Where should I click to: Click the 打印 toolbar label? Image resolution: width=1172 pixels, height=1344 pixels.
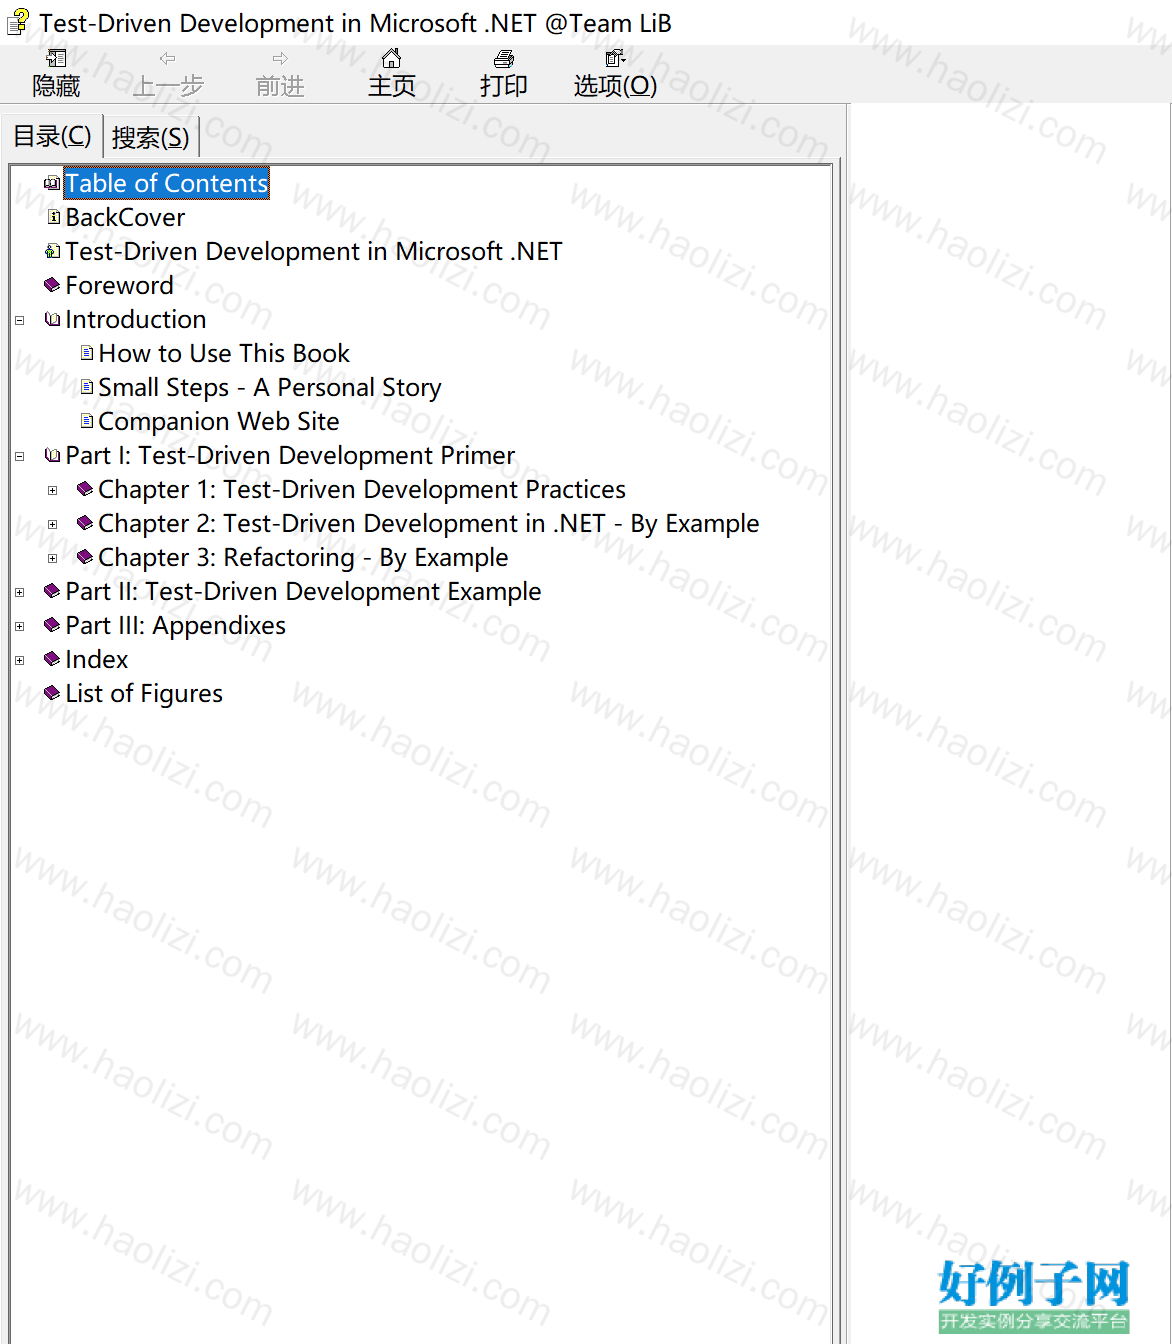point(504,86)
